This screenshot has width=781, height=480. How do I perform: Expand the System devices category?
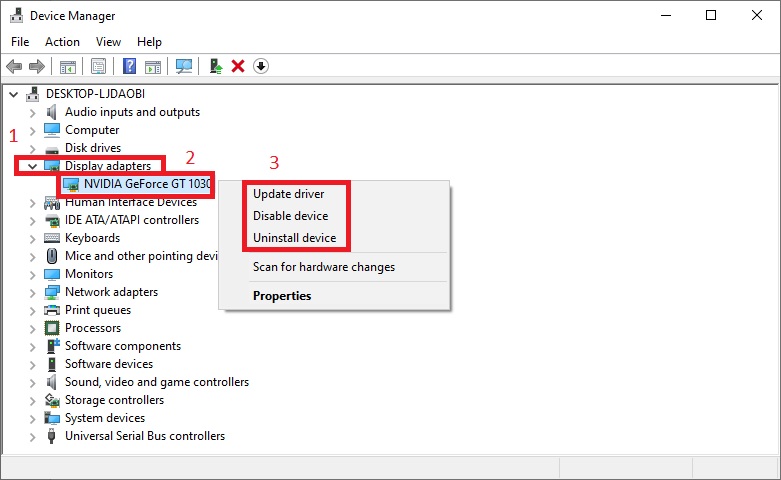pyautogui.click(x=32, y=419)
